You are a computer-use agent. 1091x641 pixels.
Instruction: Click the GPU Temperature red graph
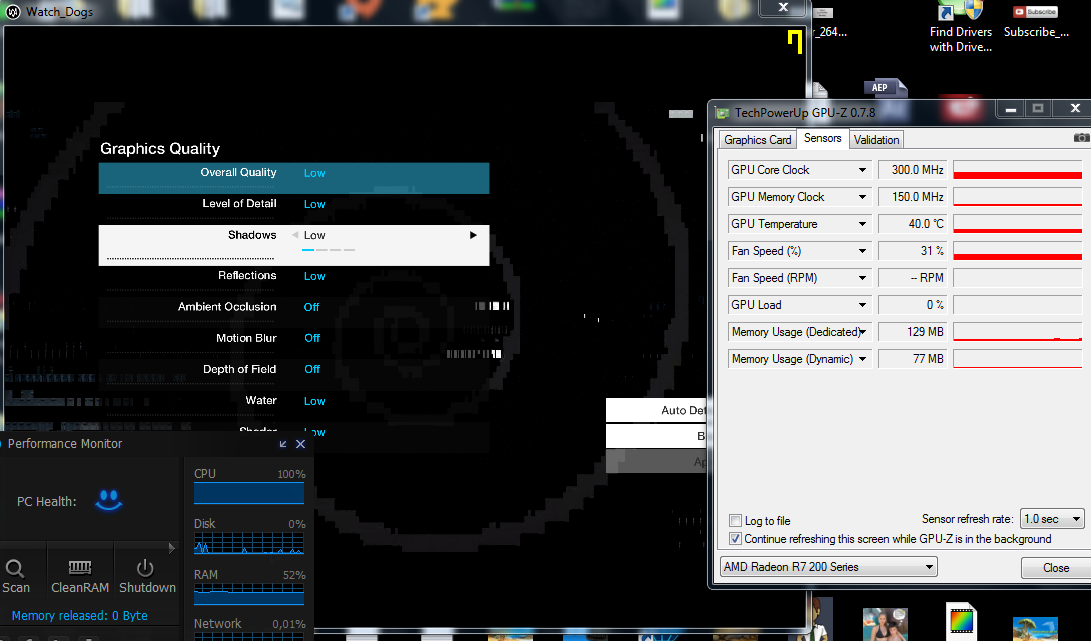(x=1017, y=224)
